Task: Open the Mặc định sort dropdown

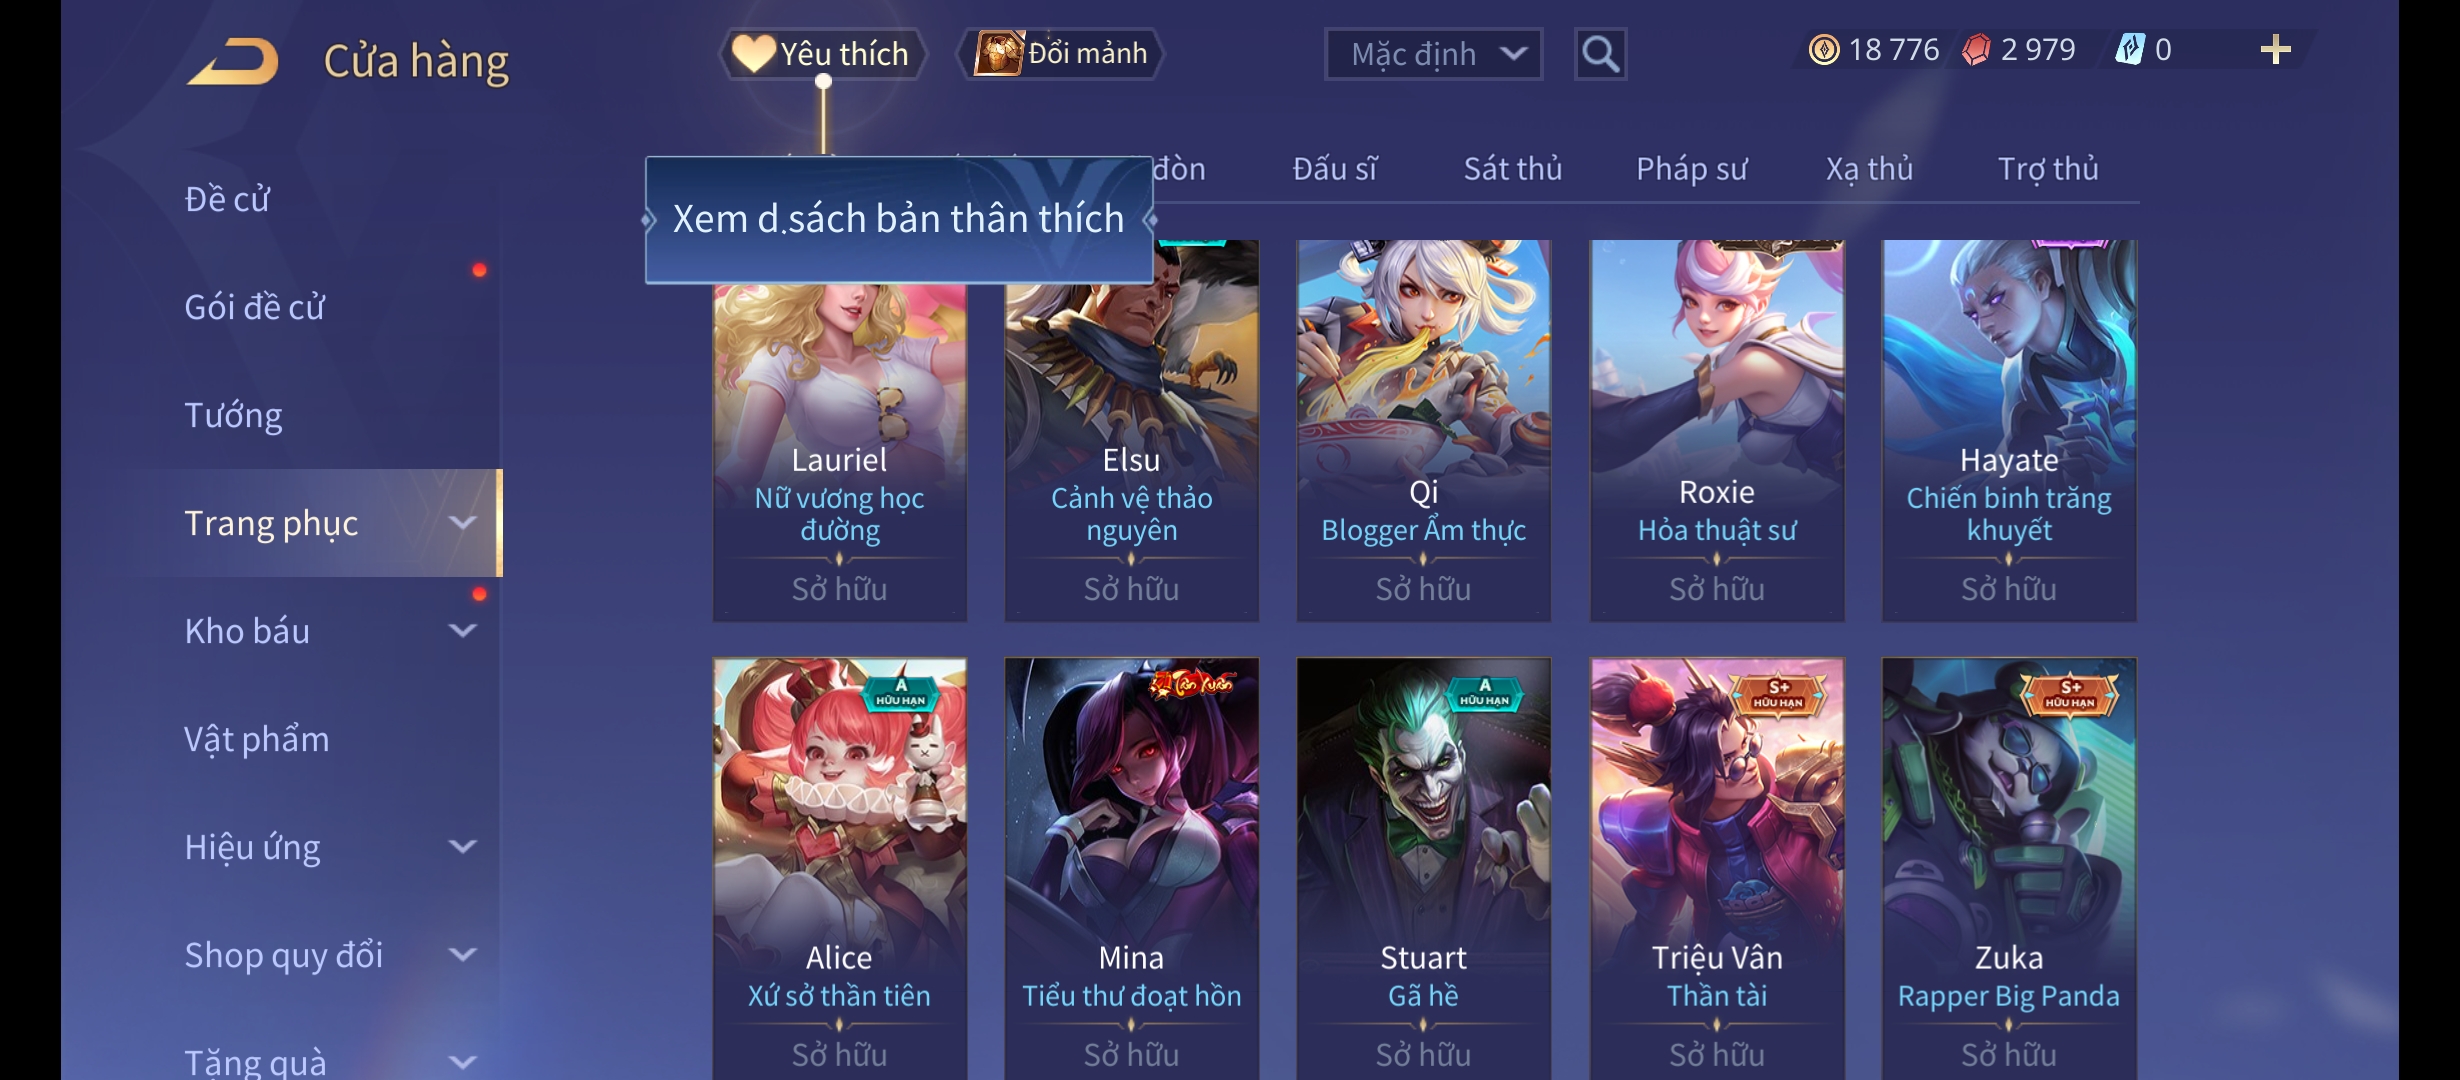Action: pos(1433,54)
